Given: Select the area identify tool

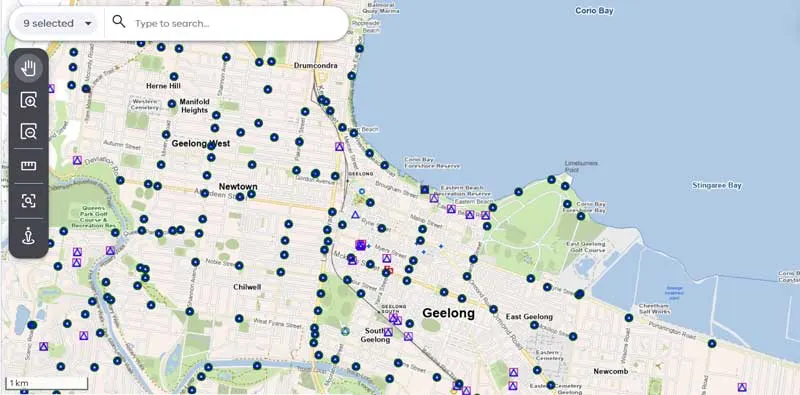Looking at the screenshot, I should click(x=29, y=201).
